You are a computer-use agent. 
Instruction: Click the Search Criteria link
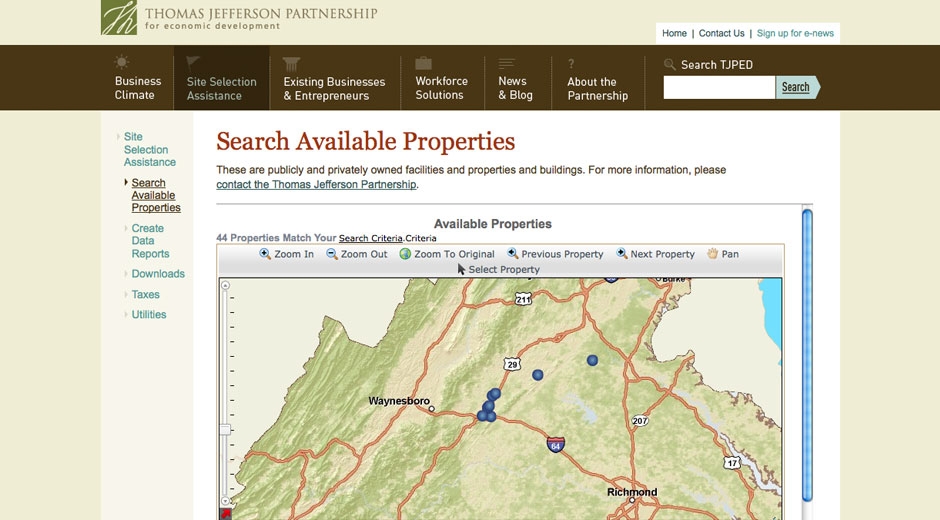[370, 238]
